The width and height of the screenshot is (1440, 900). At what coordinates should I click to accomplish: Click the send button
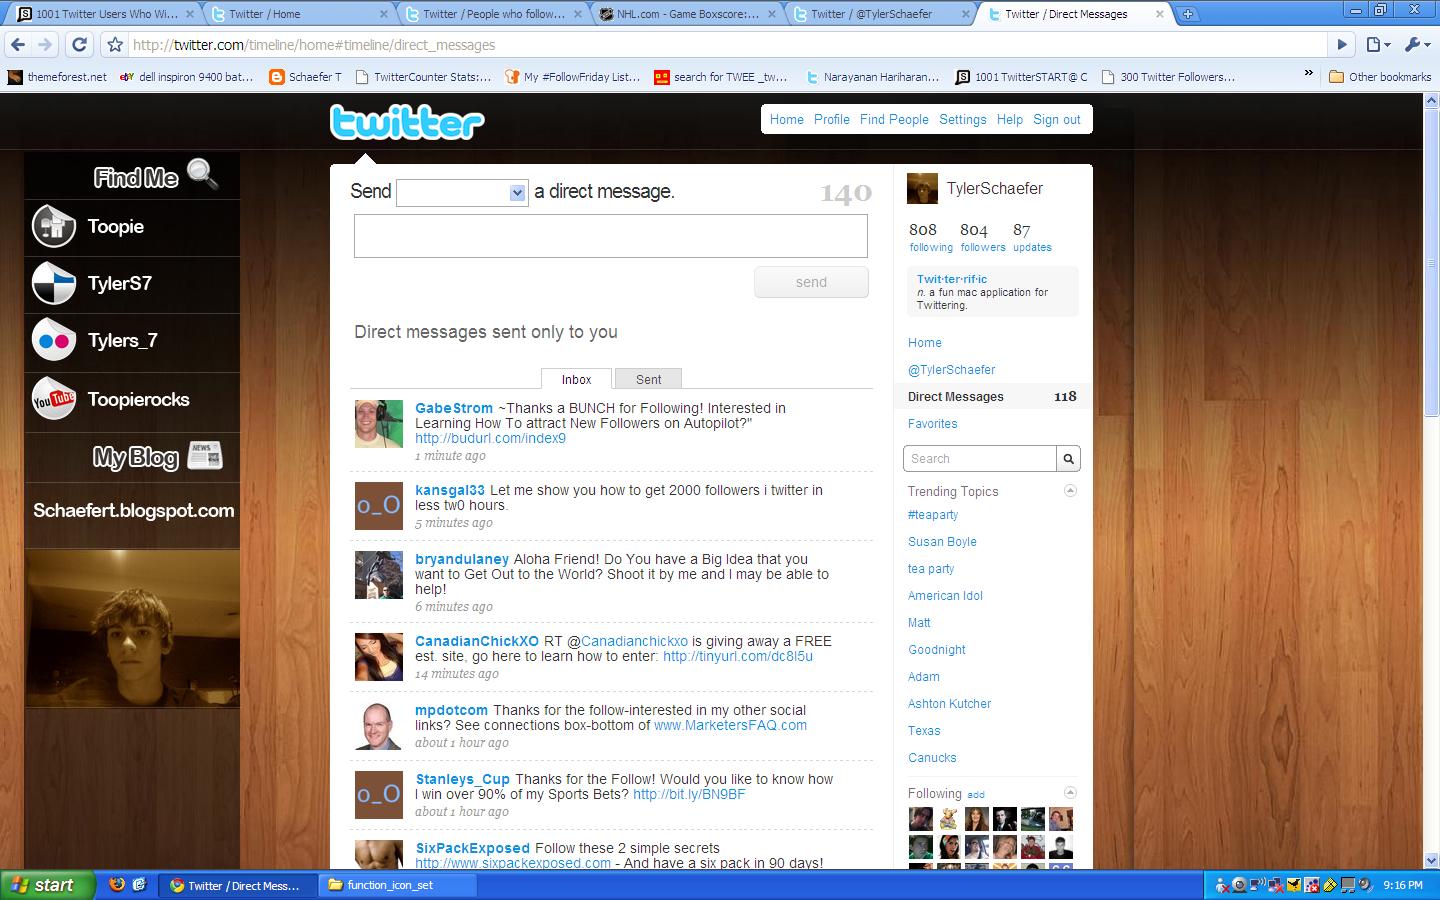pyautogui.click(x=811, y=282)
